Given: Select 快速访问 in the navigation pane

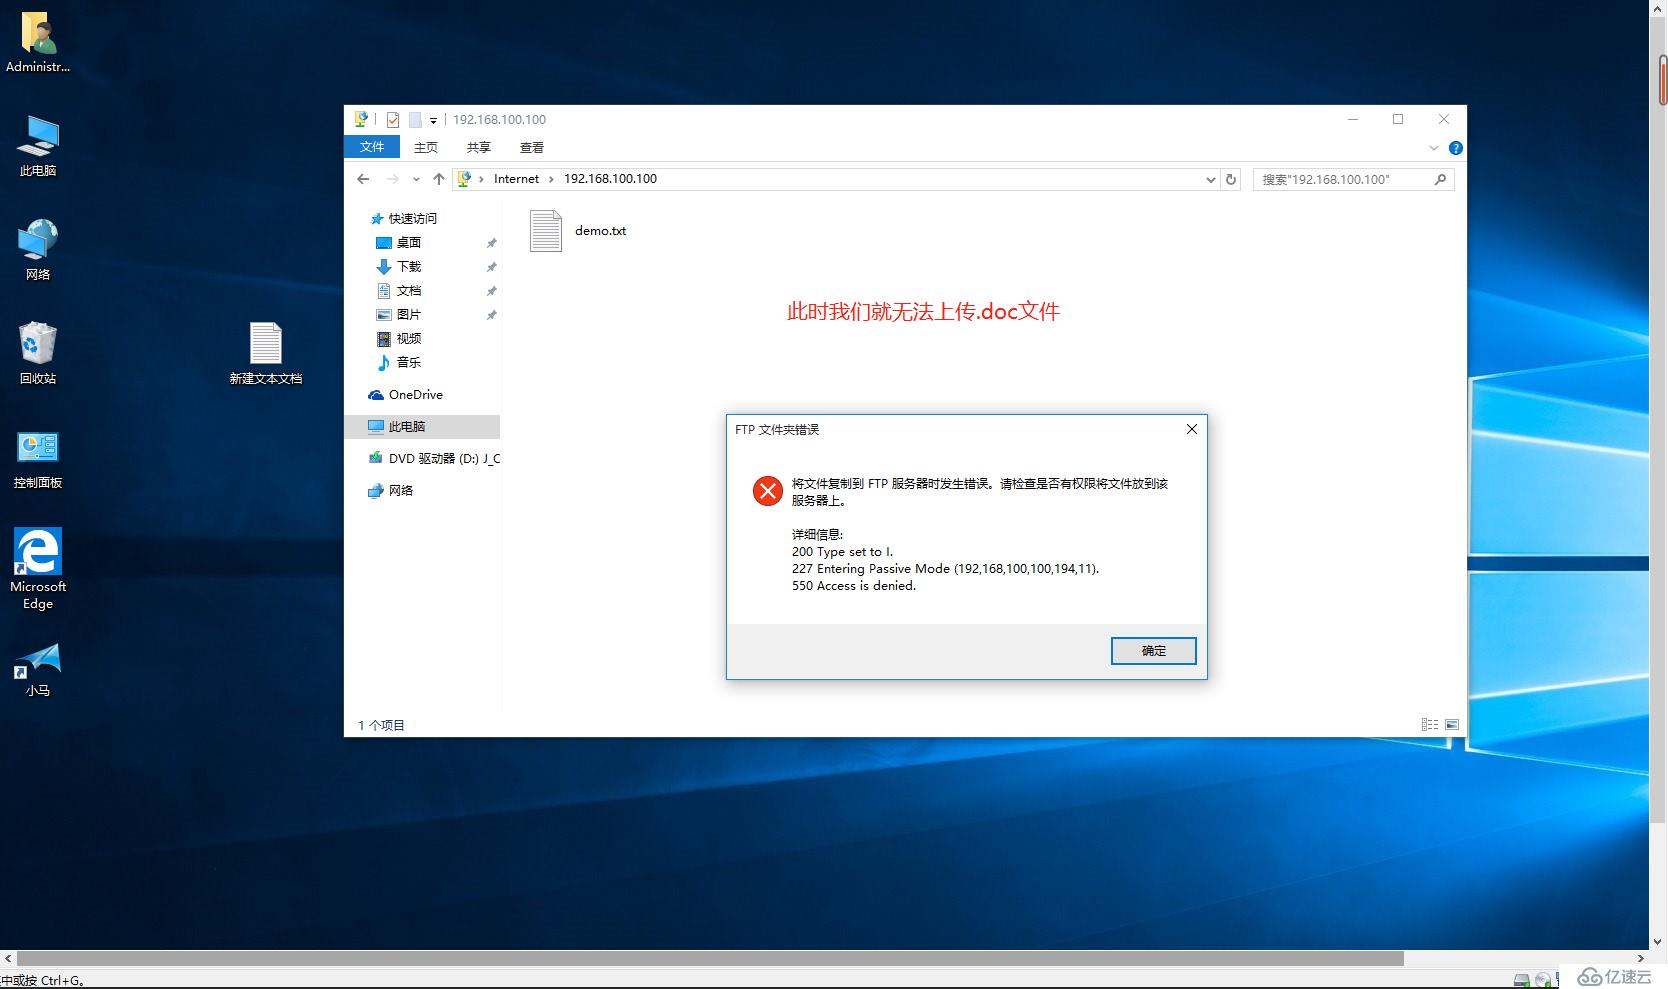Looking at the screenshot, I should pos(404,218).
